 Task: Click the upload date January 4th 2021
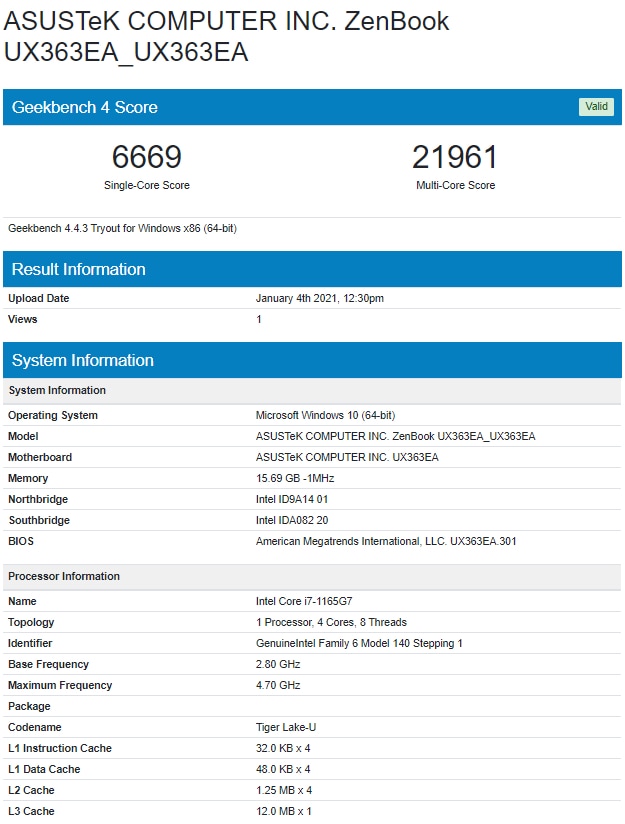tap(320, 298)
